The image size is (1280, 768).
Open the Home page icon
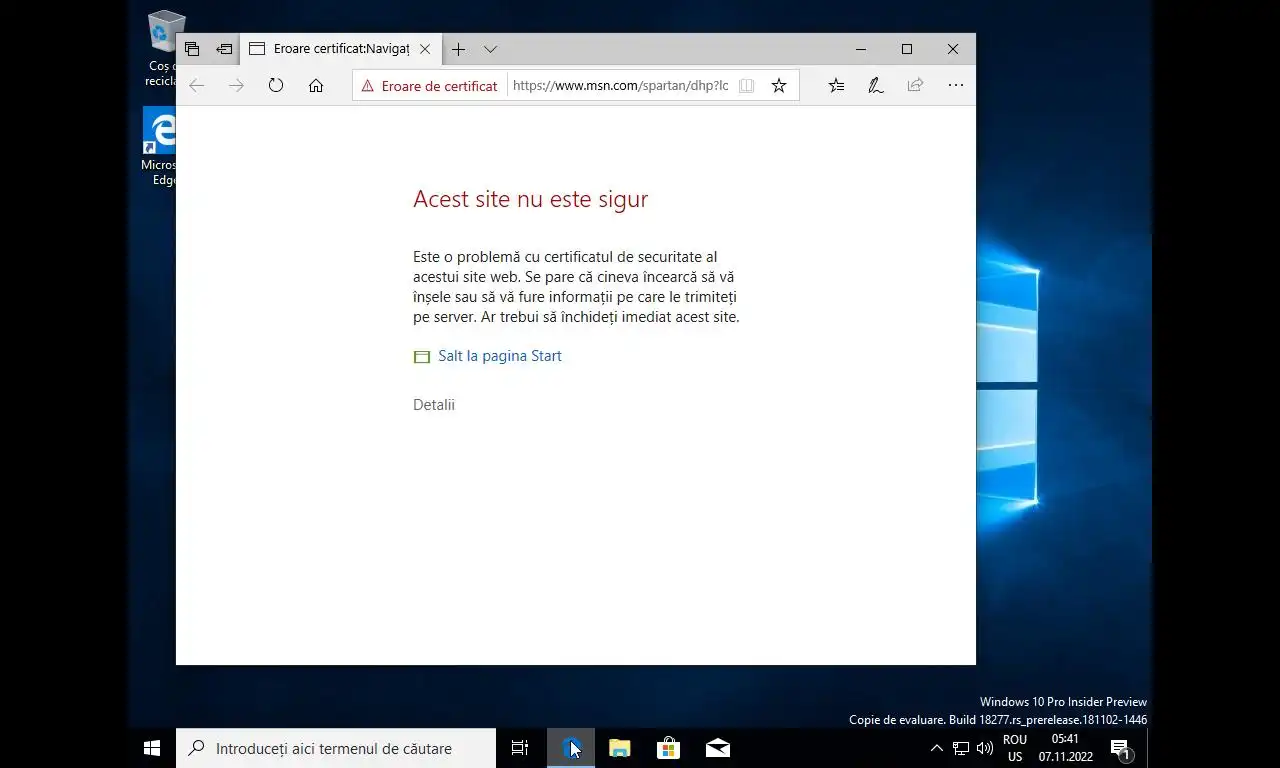(x=316, y=86)
